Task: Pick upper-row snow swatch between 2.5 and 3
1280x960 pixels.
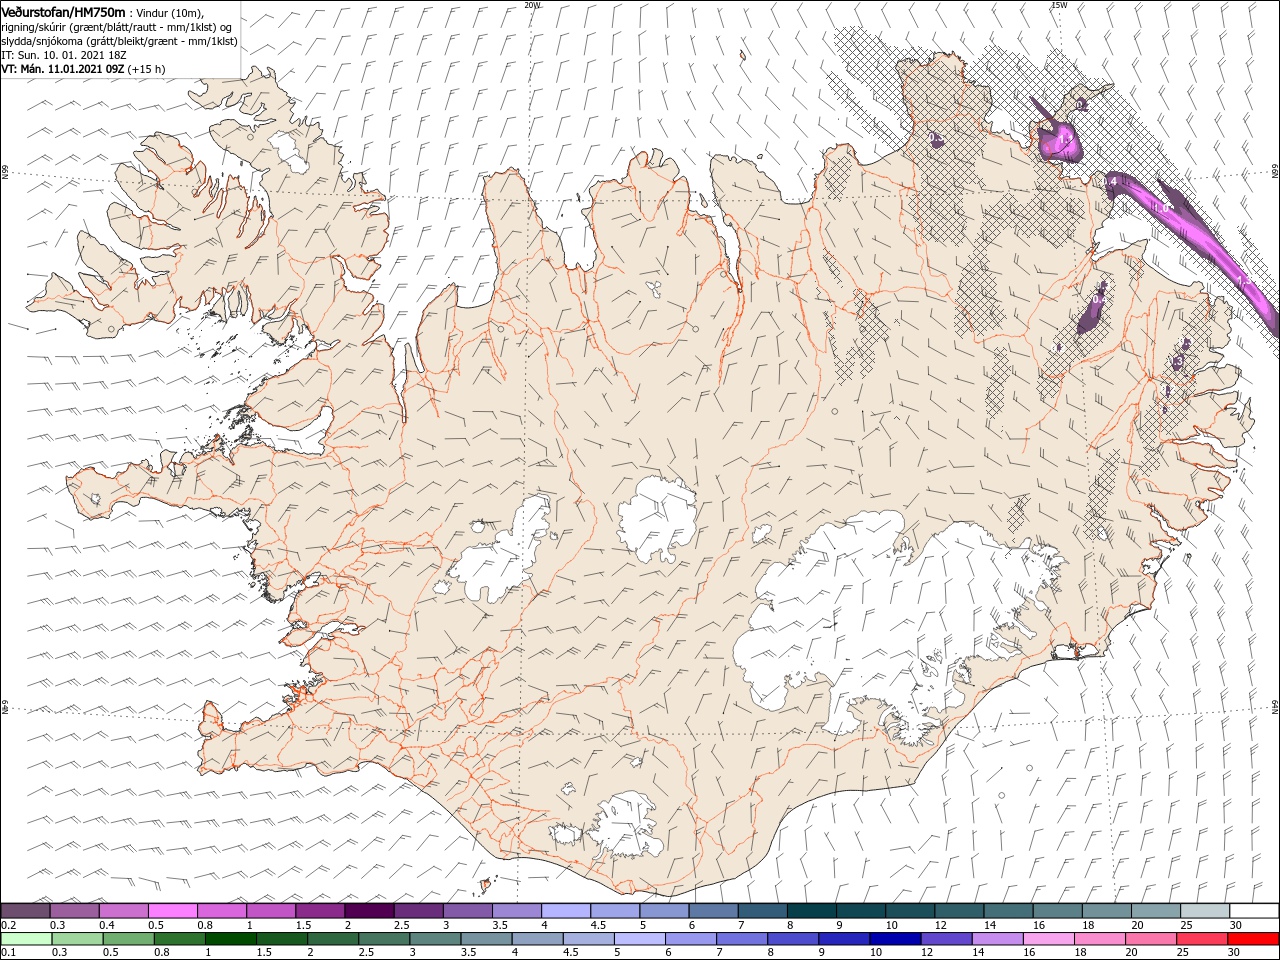Action: coord(418,911)
